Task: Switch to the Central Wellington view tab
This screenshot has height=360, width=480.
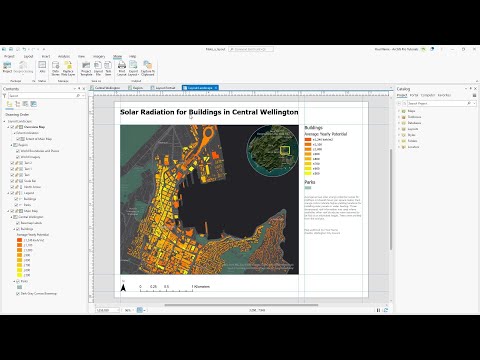Action: pyautogui.click(x=105, y=88)
